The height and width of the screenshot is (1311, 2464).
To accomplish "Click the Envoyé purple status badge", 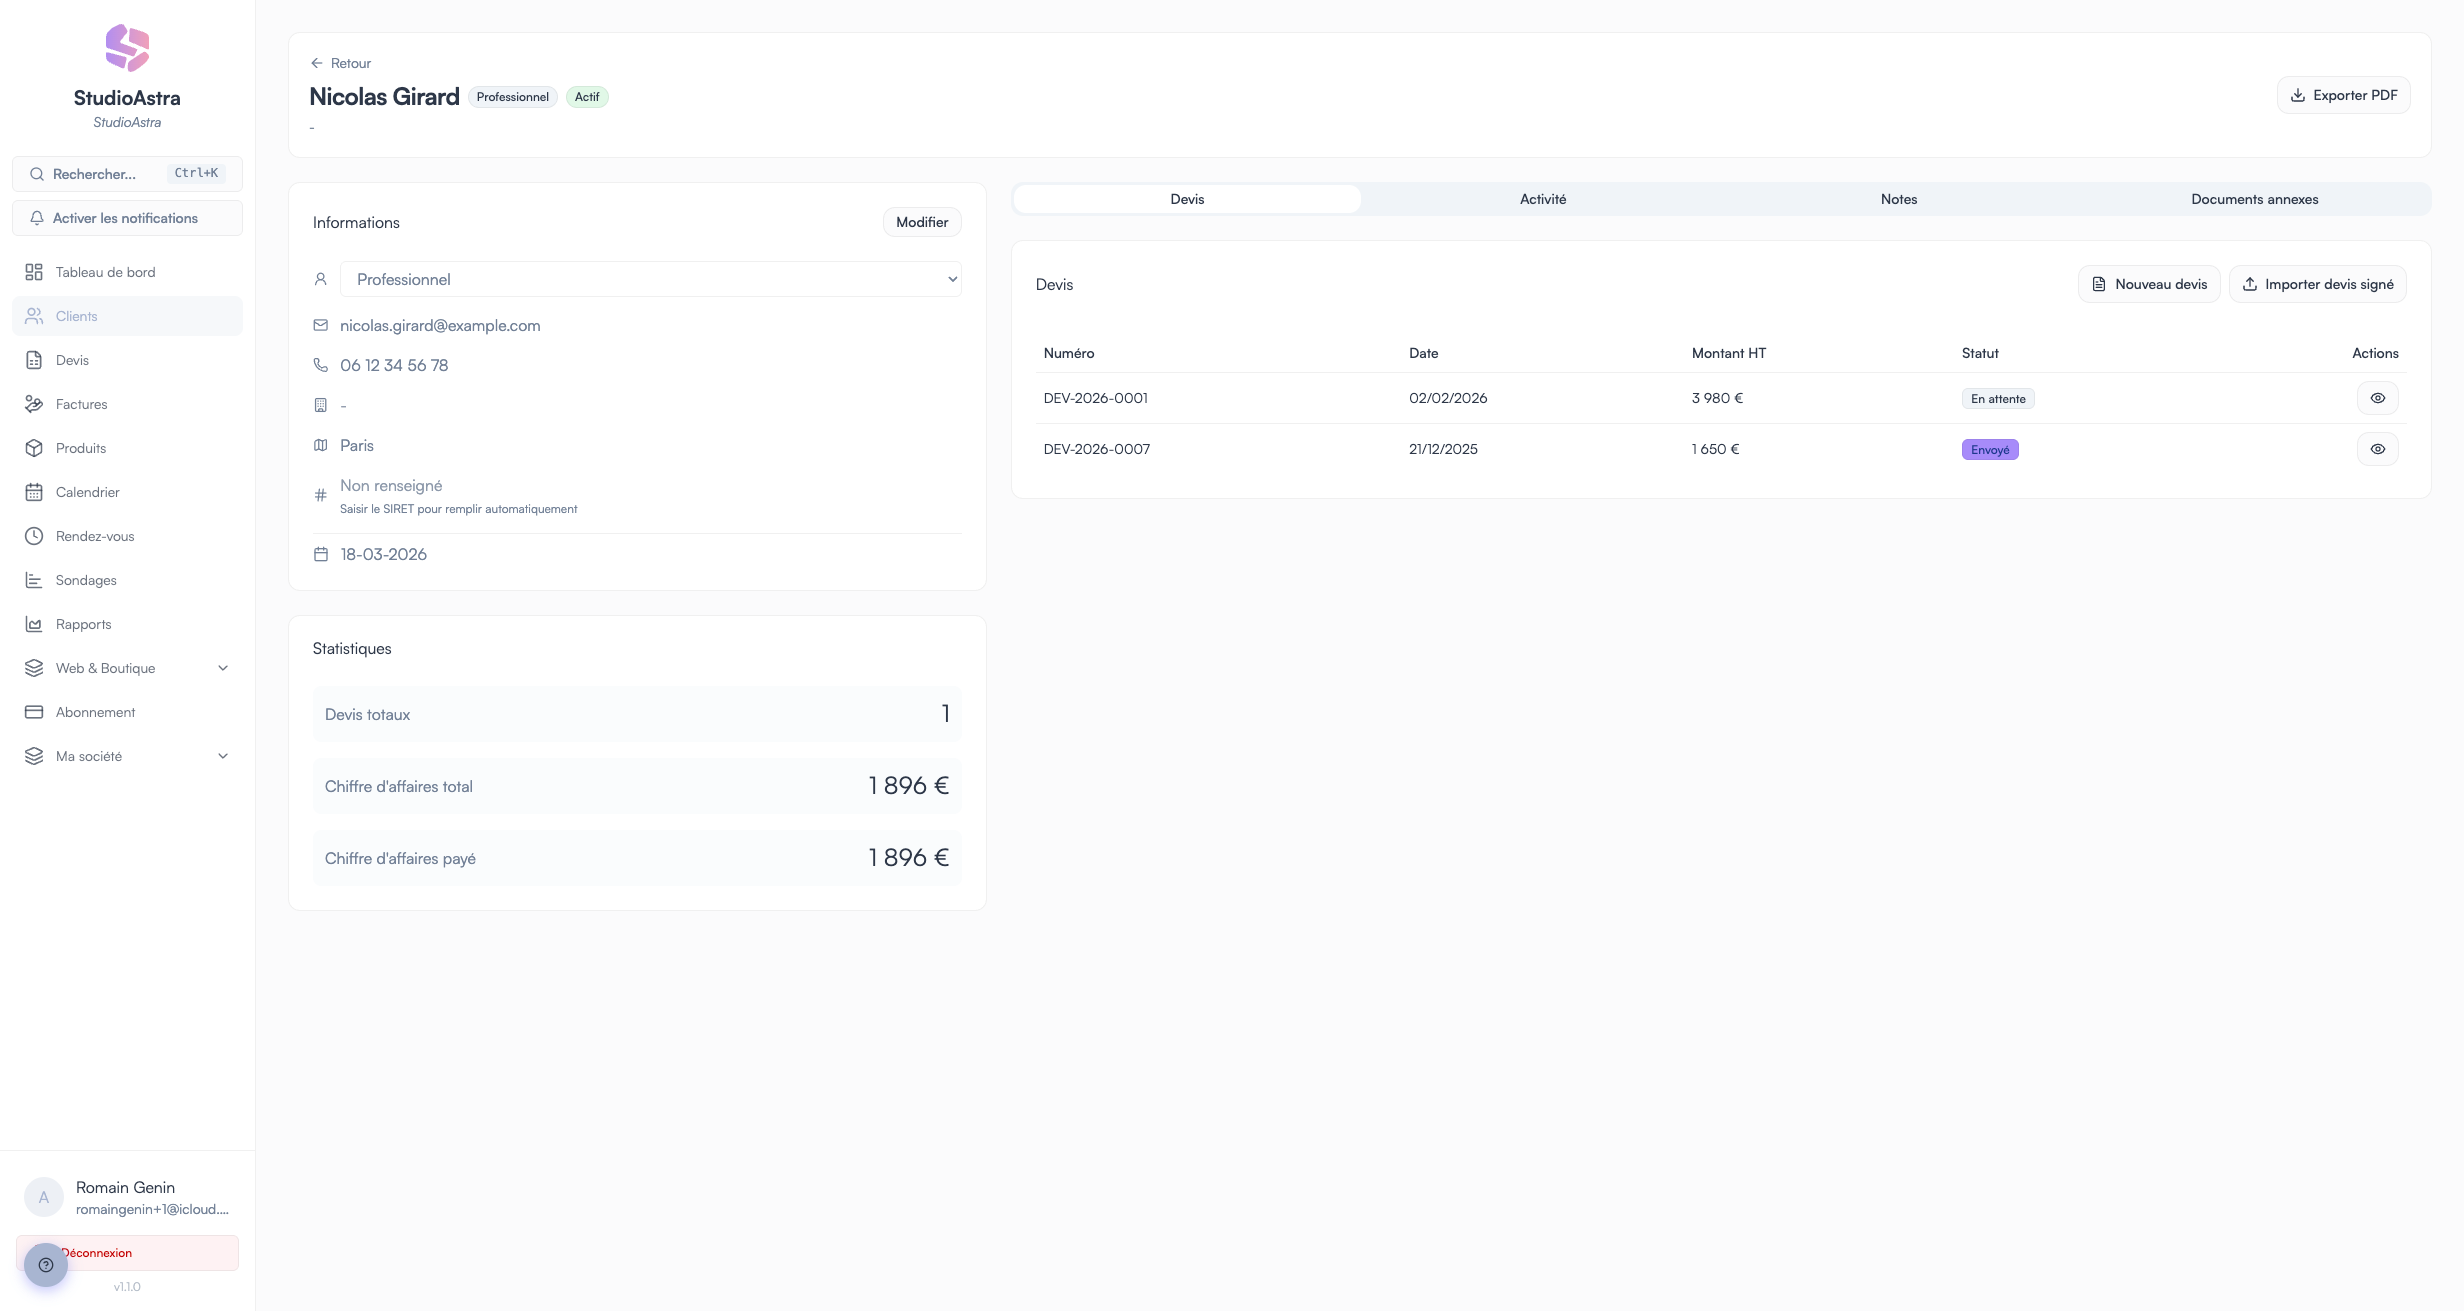I will [1989, 450].
